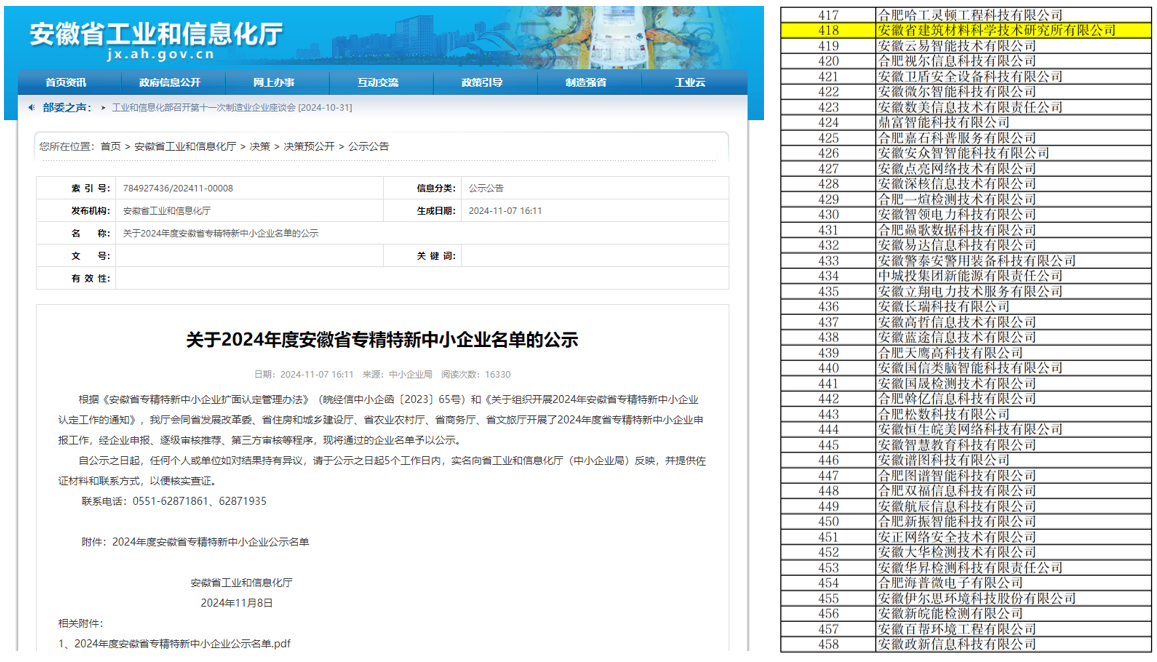
Task: Click the 名称 field value in the info table
Action: coord(221,233)
